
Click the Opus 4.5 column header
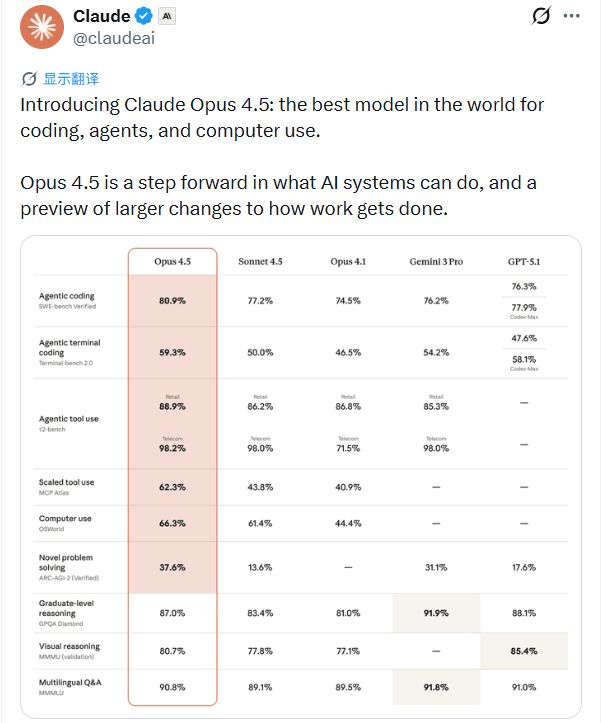172,261
